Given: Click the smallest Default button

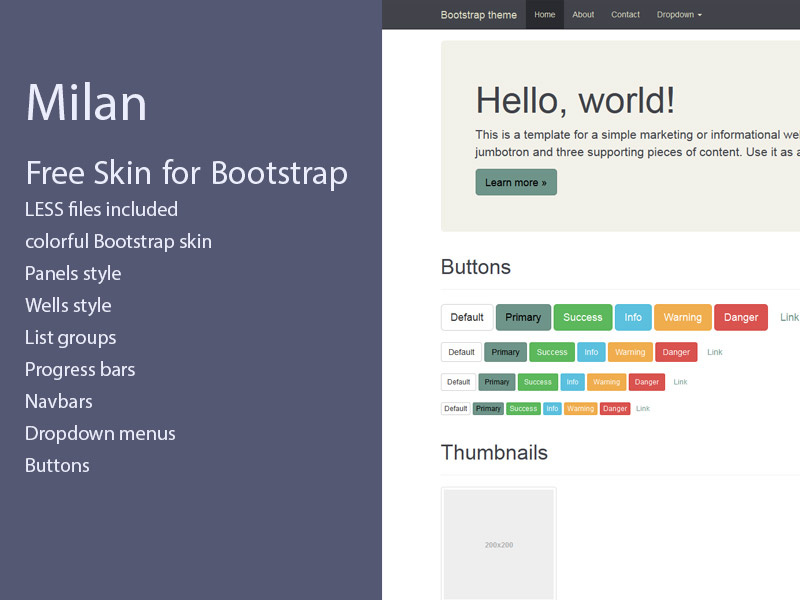Looking at the screenshot, I should pos(456,409).
